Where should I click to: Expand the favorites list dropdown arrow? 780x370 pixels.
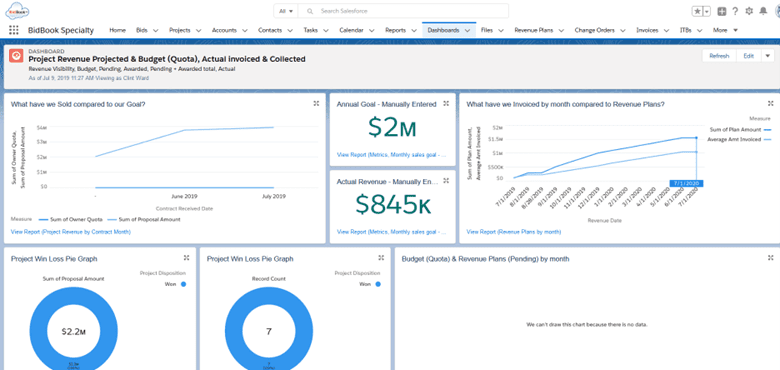tap(707, 11)
